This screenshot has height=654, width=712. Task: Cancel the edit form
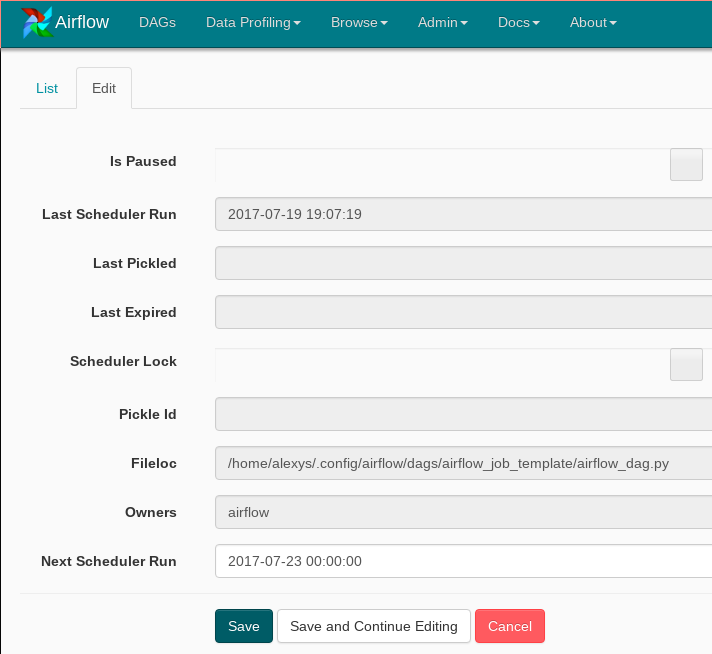point(510,626)
